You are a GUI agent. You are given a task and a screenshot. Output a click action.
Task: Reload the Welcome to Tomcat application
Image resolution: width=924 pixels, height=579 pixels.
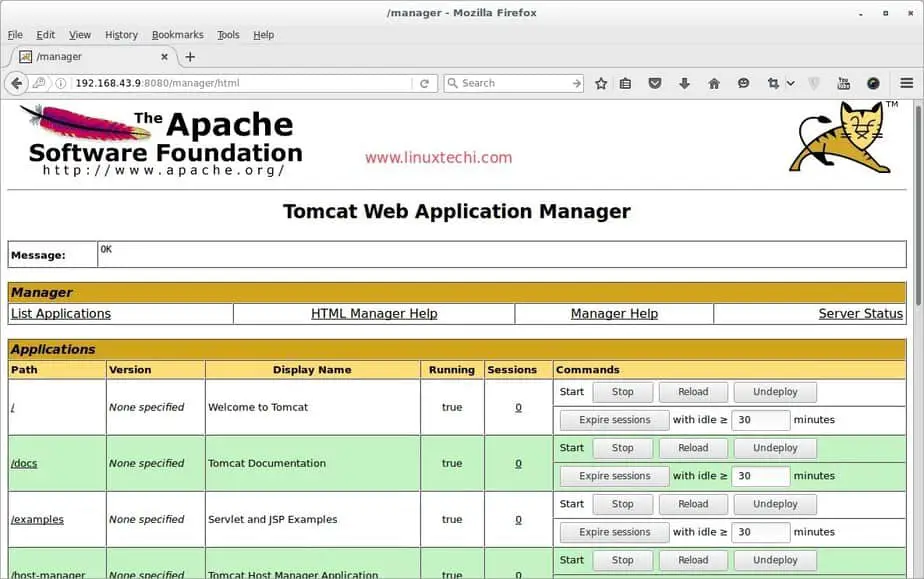click(x=693, y=392)
